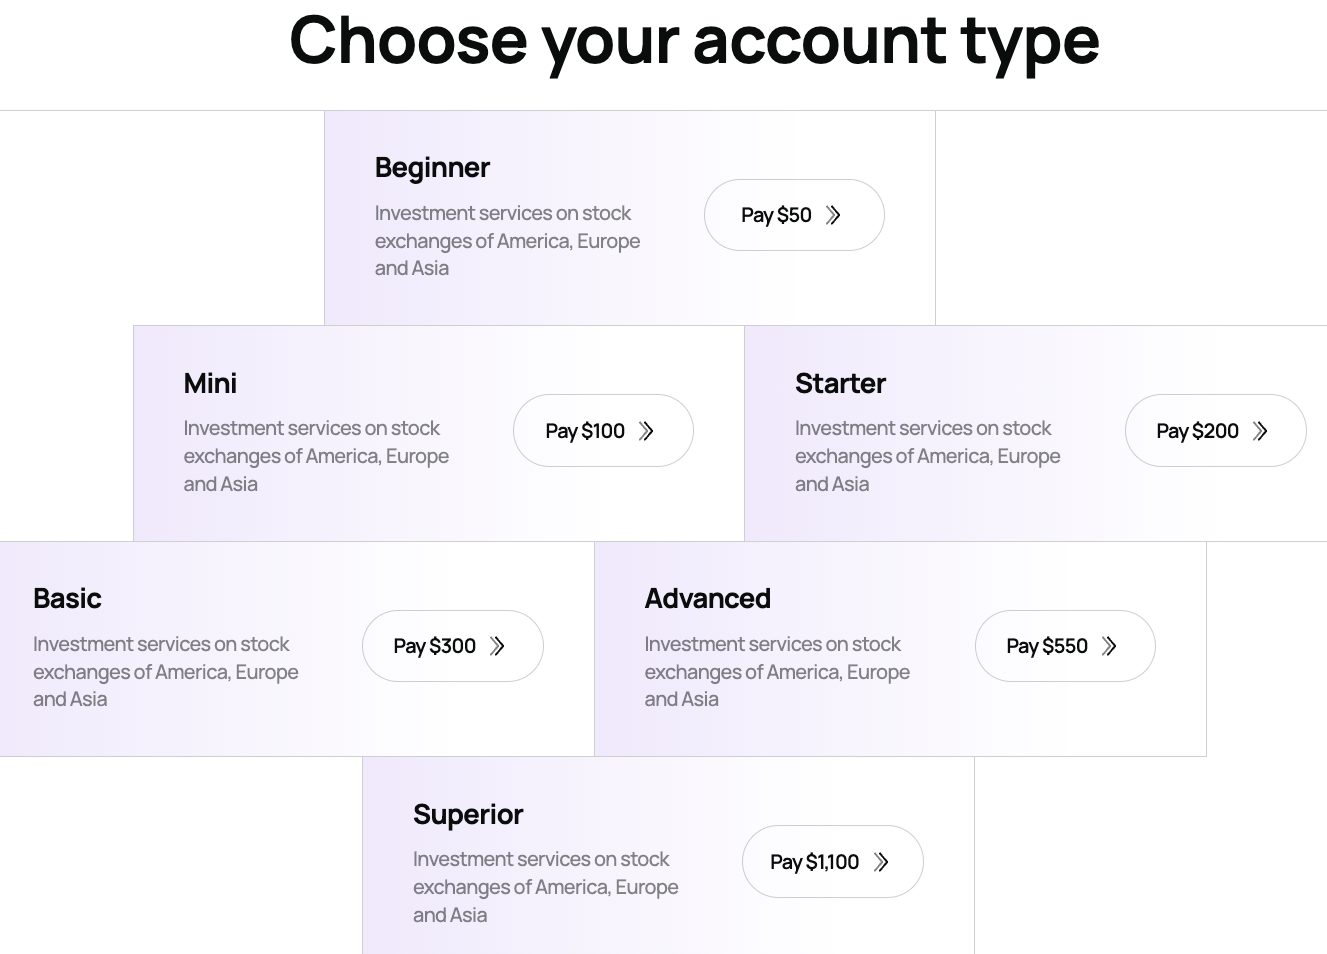Choose the Pay $200 Starter button
This screenshot has height=954, width=1327.
pyautogui.click(x=1214, y=431)
